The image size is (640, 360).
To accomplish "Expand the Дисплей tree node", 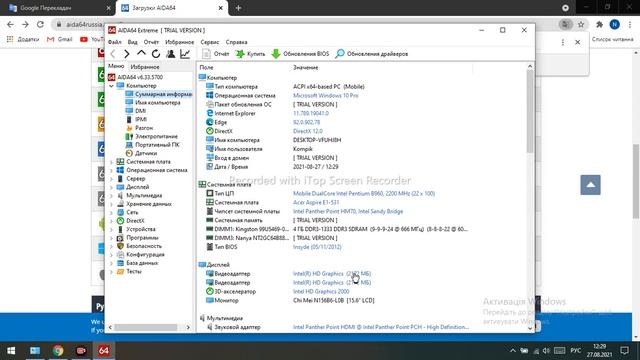I will 111,187.
